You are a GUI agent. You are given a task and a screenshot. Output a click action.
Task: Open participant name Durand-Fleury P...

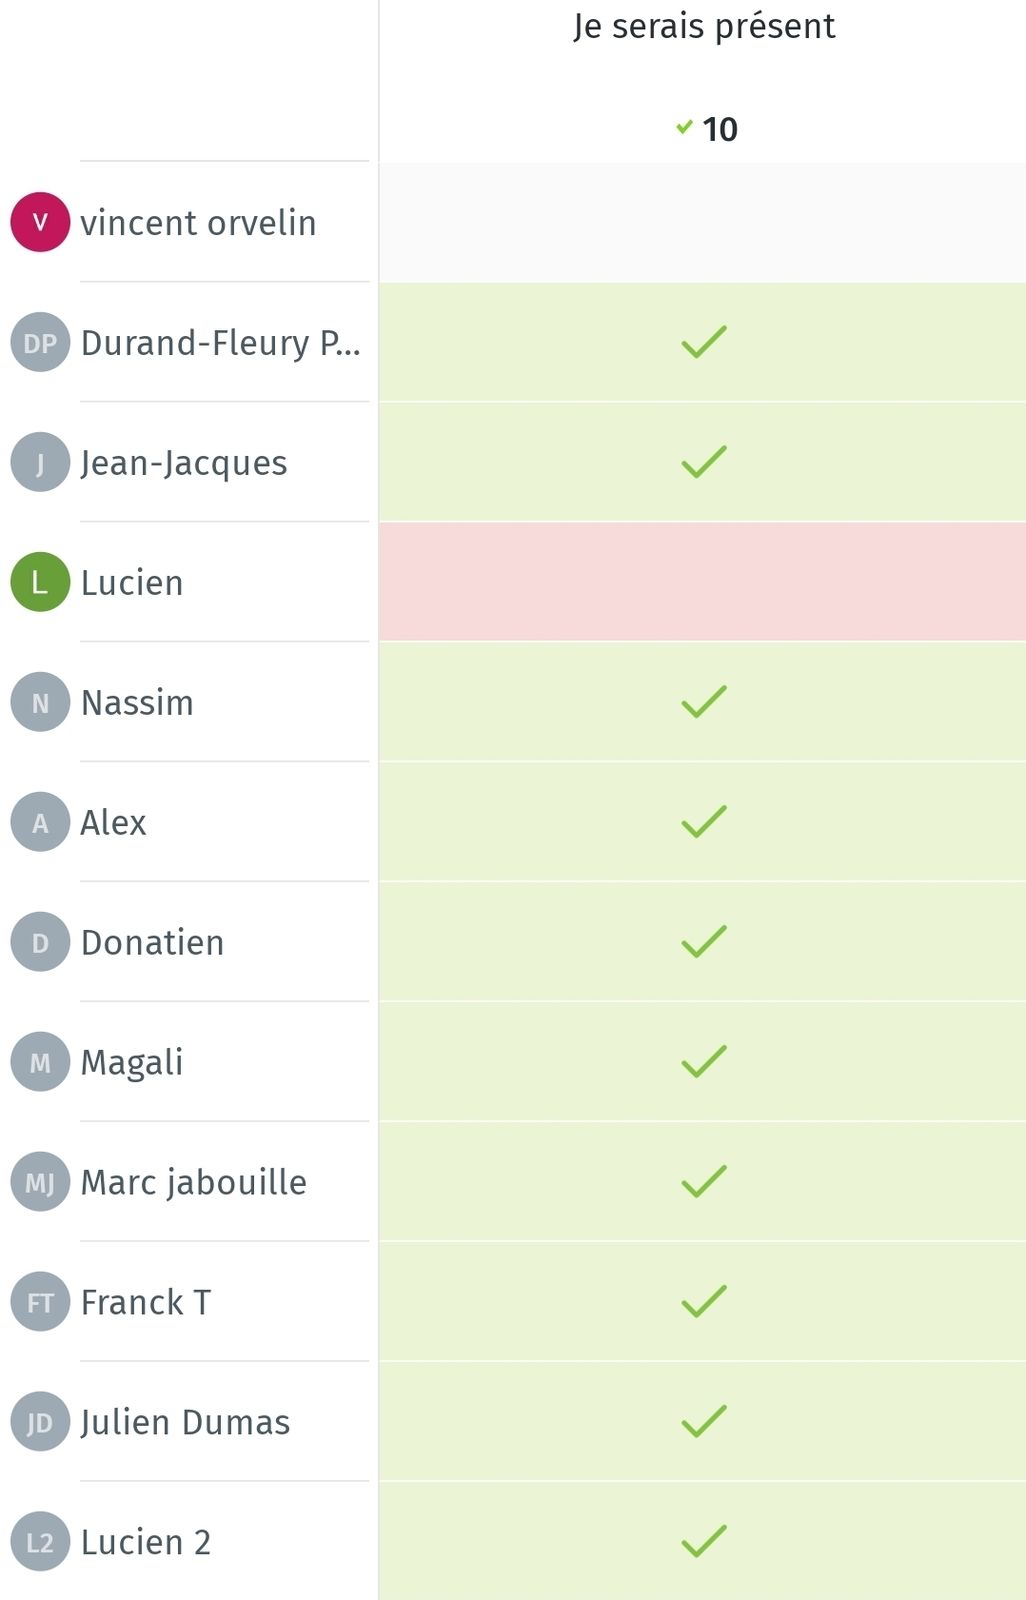tap(221, 343)
